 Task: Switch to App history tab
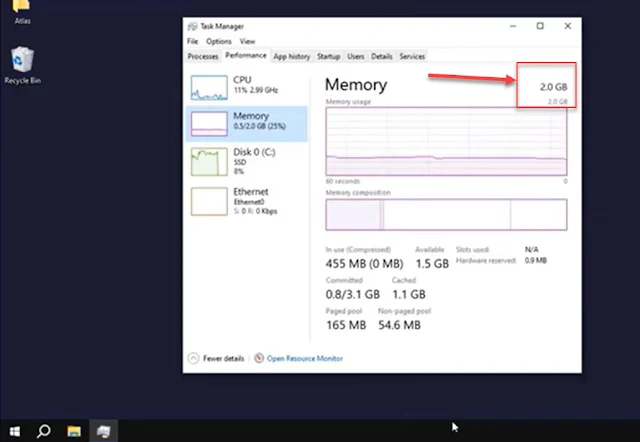click(291, 56)
